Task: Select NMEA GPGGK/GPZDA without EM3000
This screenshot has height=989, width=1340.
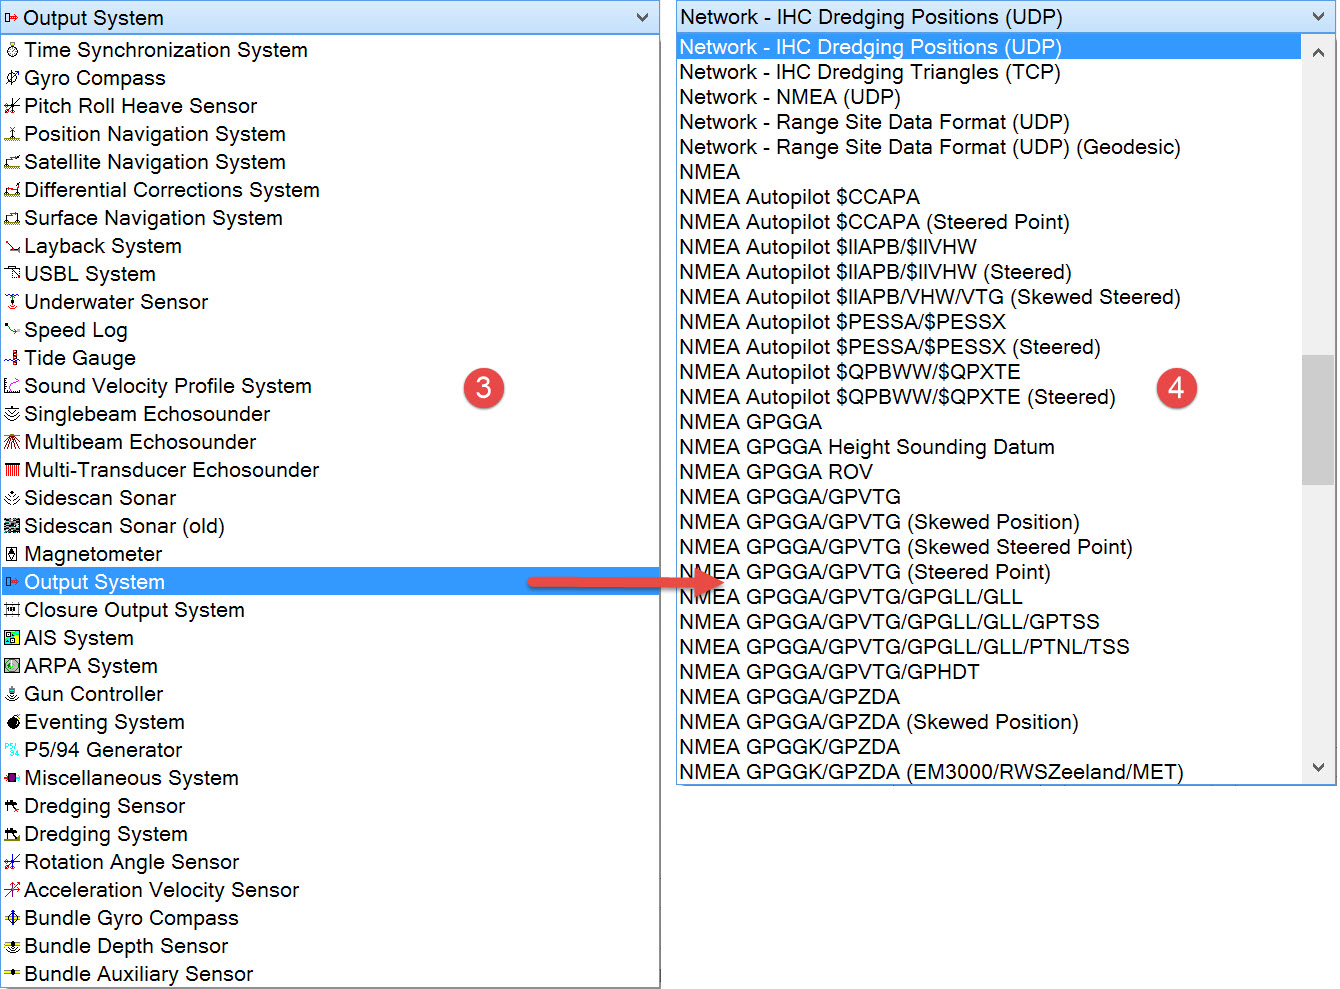Action: pyautogui.click(x=989, y=747)
